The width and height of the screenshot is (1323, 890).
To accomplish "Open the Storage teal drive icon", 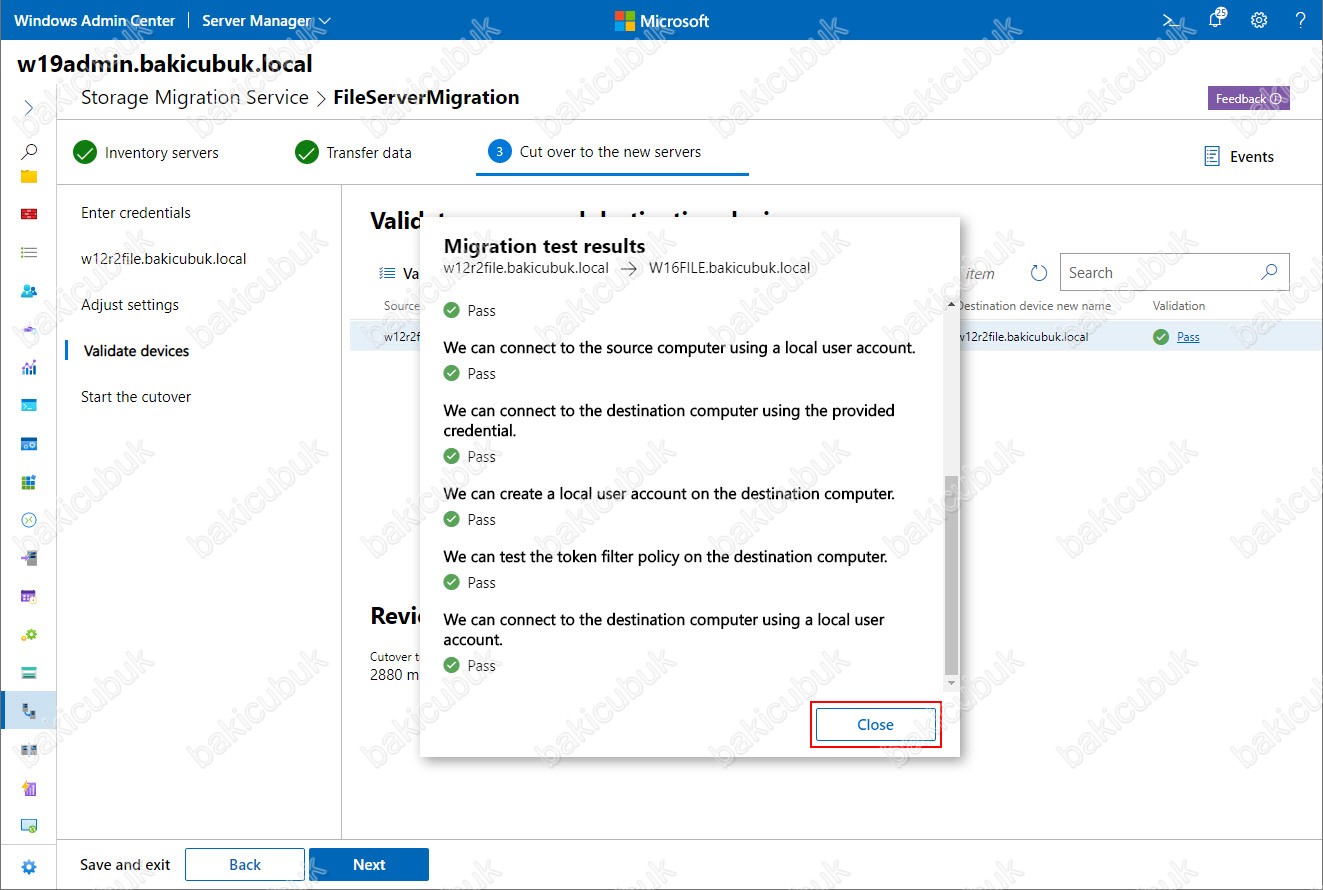I will tap(29, 672).
